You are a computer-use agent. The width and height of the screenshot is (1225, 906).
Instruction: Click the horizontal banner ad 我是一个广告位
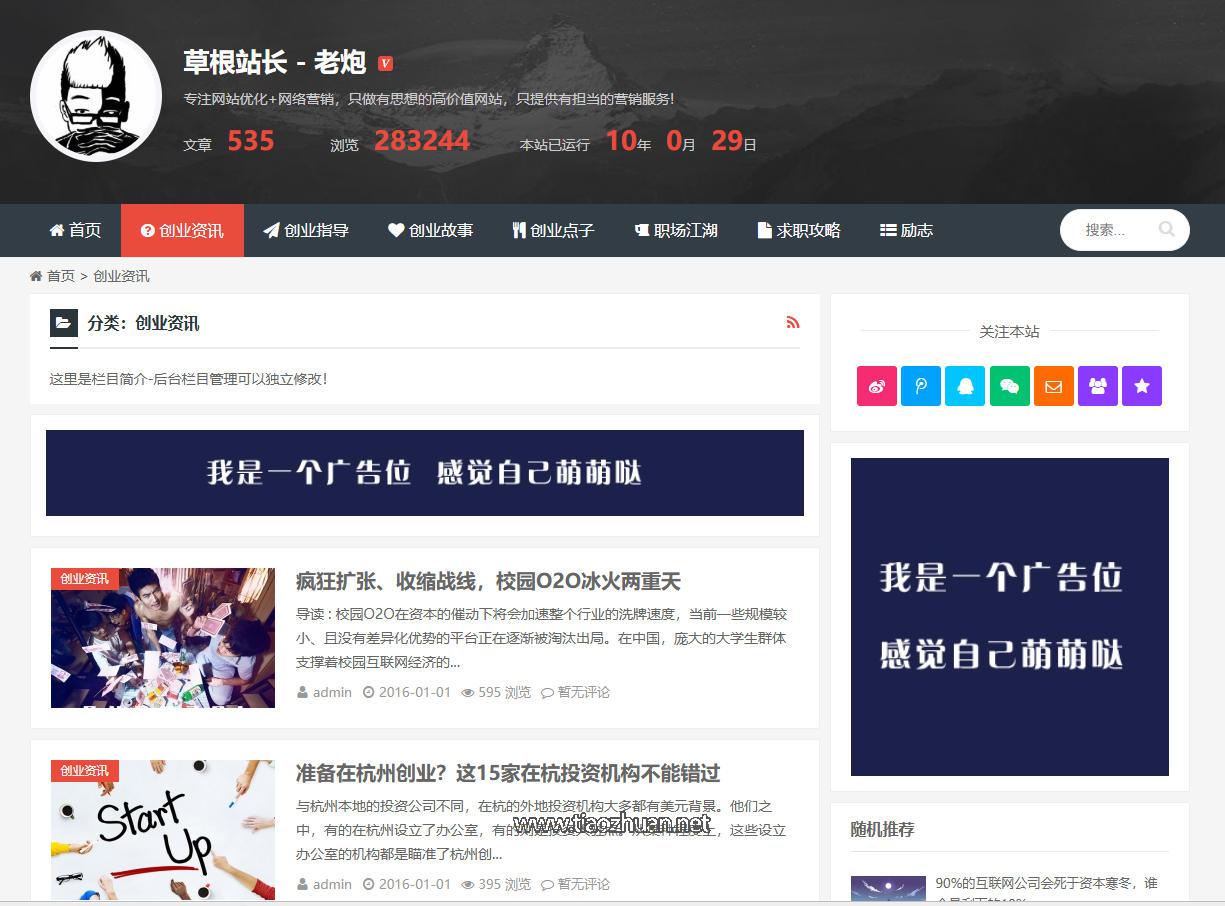point(425,473)
